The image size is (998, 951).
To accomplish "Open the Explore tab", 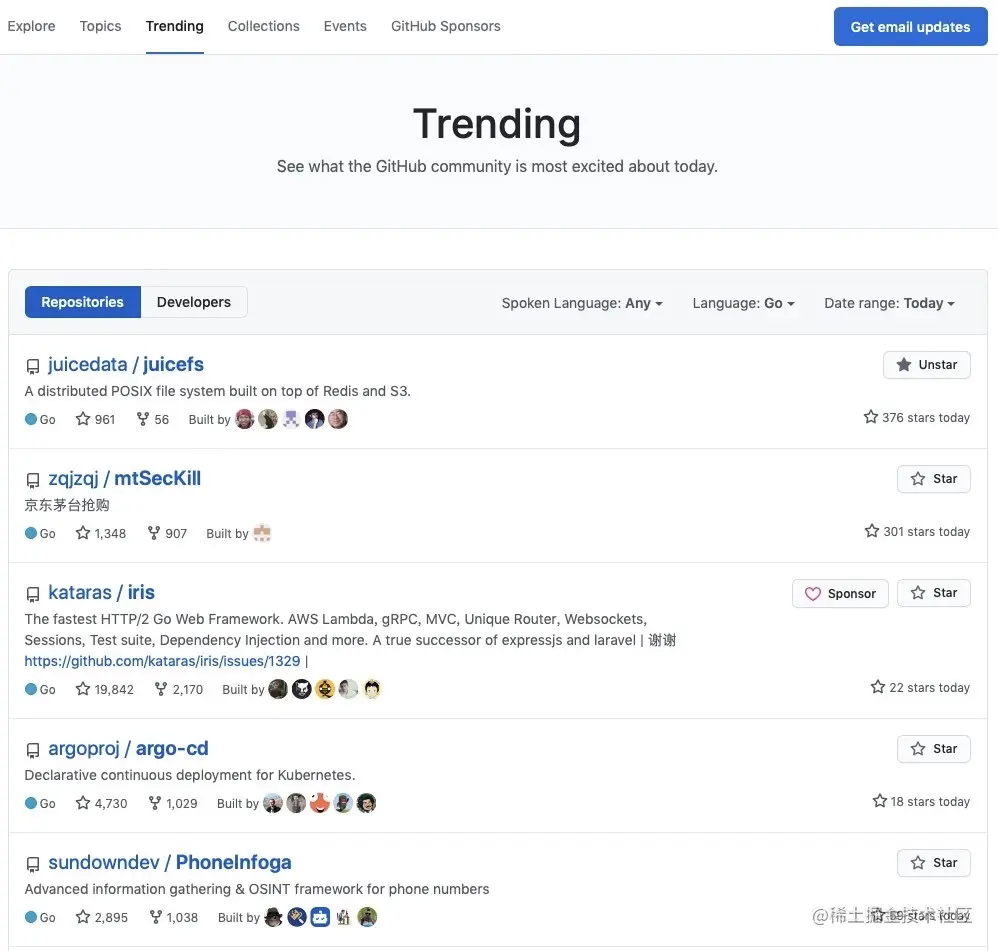I will pos(31,26).
